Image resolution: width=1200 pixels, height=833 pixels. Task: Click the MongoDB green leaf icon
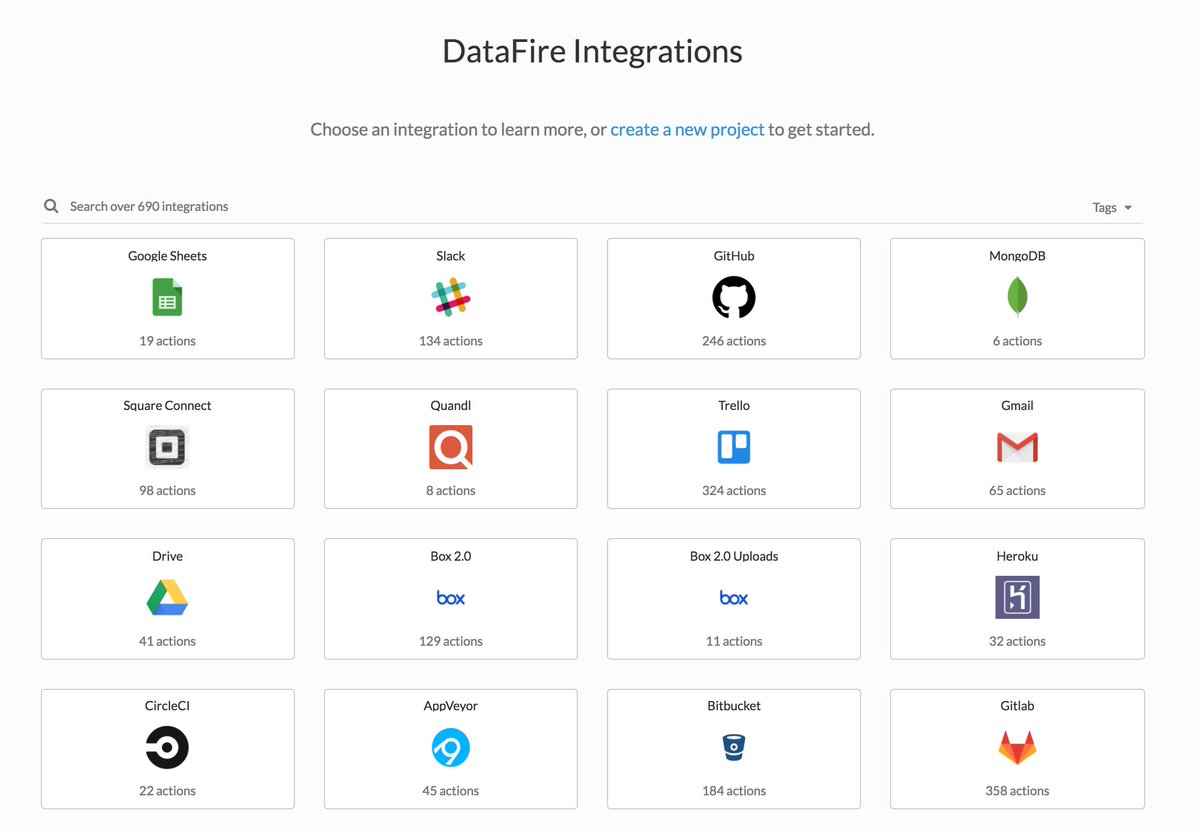(x=1017, y=298)
